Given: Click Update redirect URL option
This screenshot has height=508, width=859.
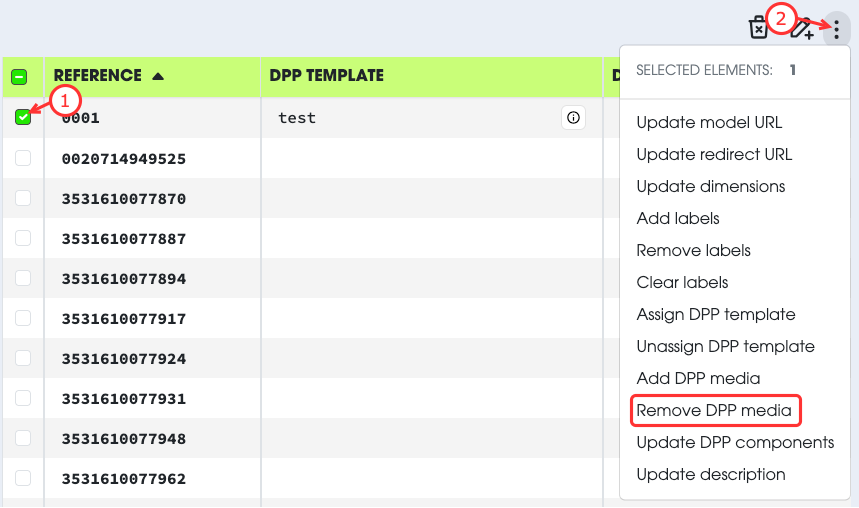Looking at the screenshot, I should coord(714,154).
